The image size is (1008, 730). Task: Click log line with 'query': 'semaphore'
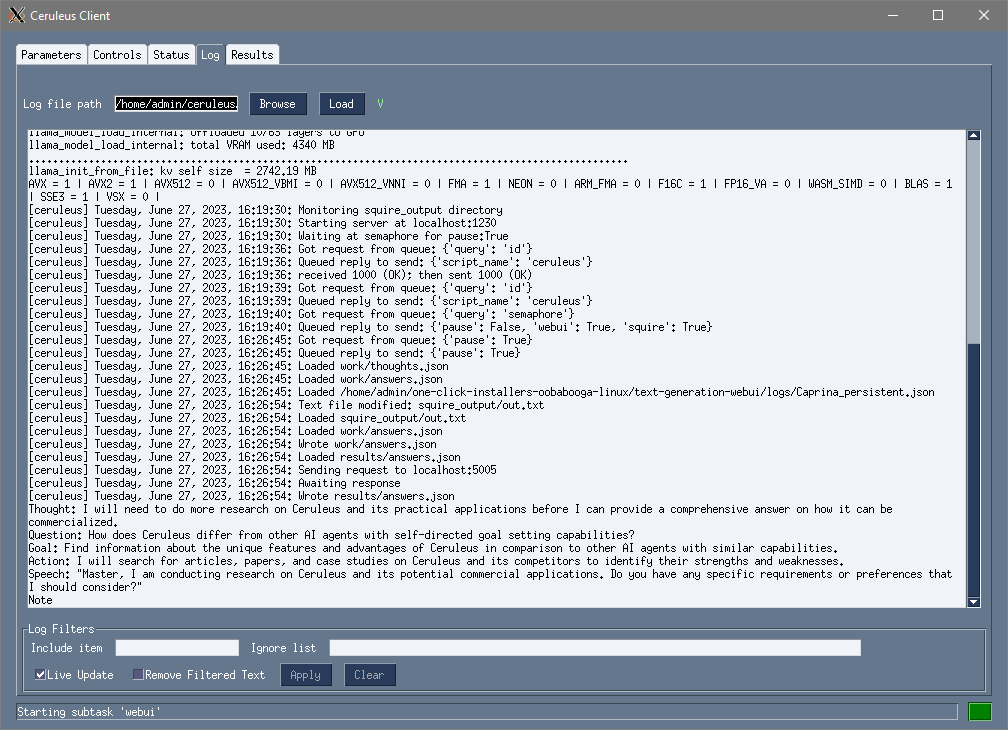301,314
